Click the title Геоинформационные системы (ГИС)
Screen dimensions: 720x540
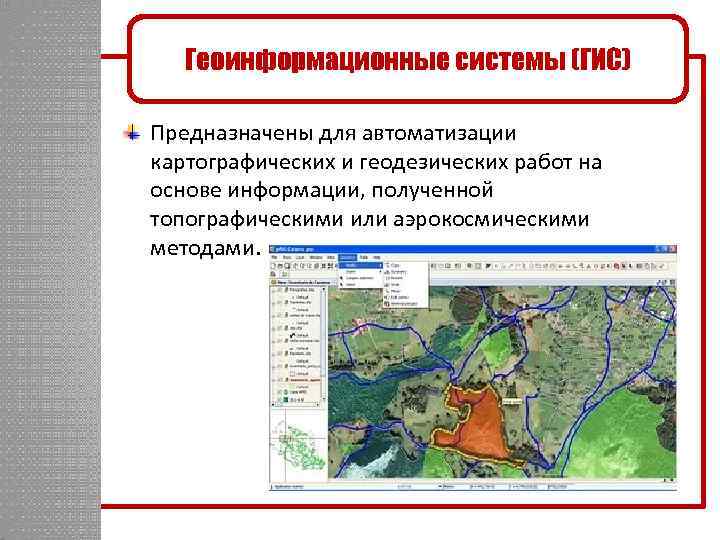[408, 59]
